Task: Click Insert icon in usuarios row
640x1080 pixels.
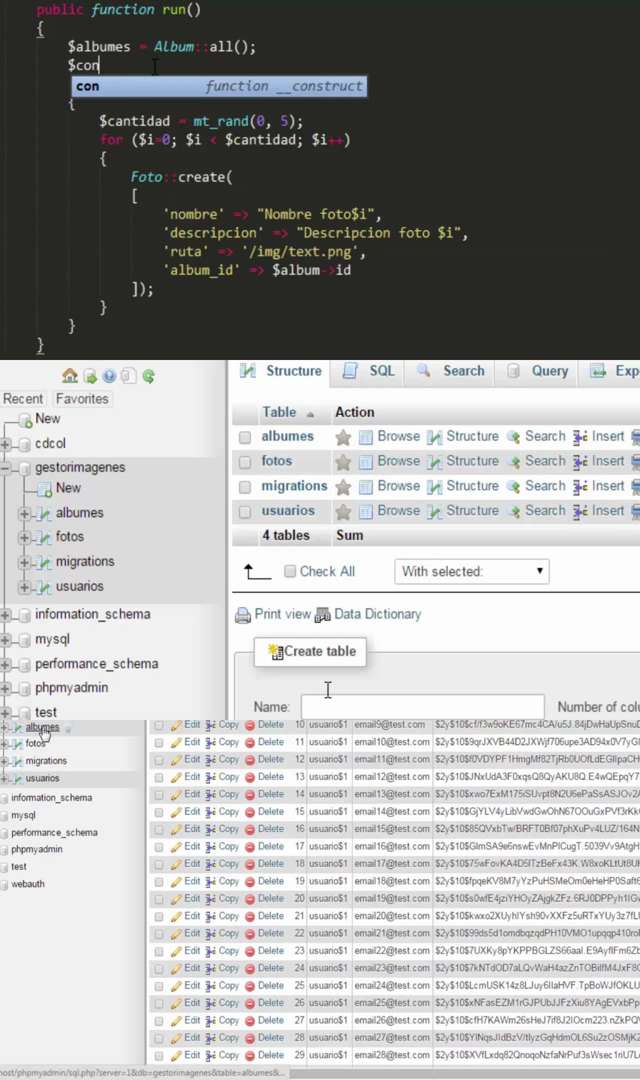Action: 580,511
